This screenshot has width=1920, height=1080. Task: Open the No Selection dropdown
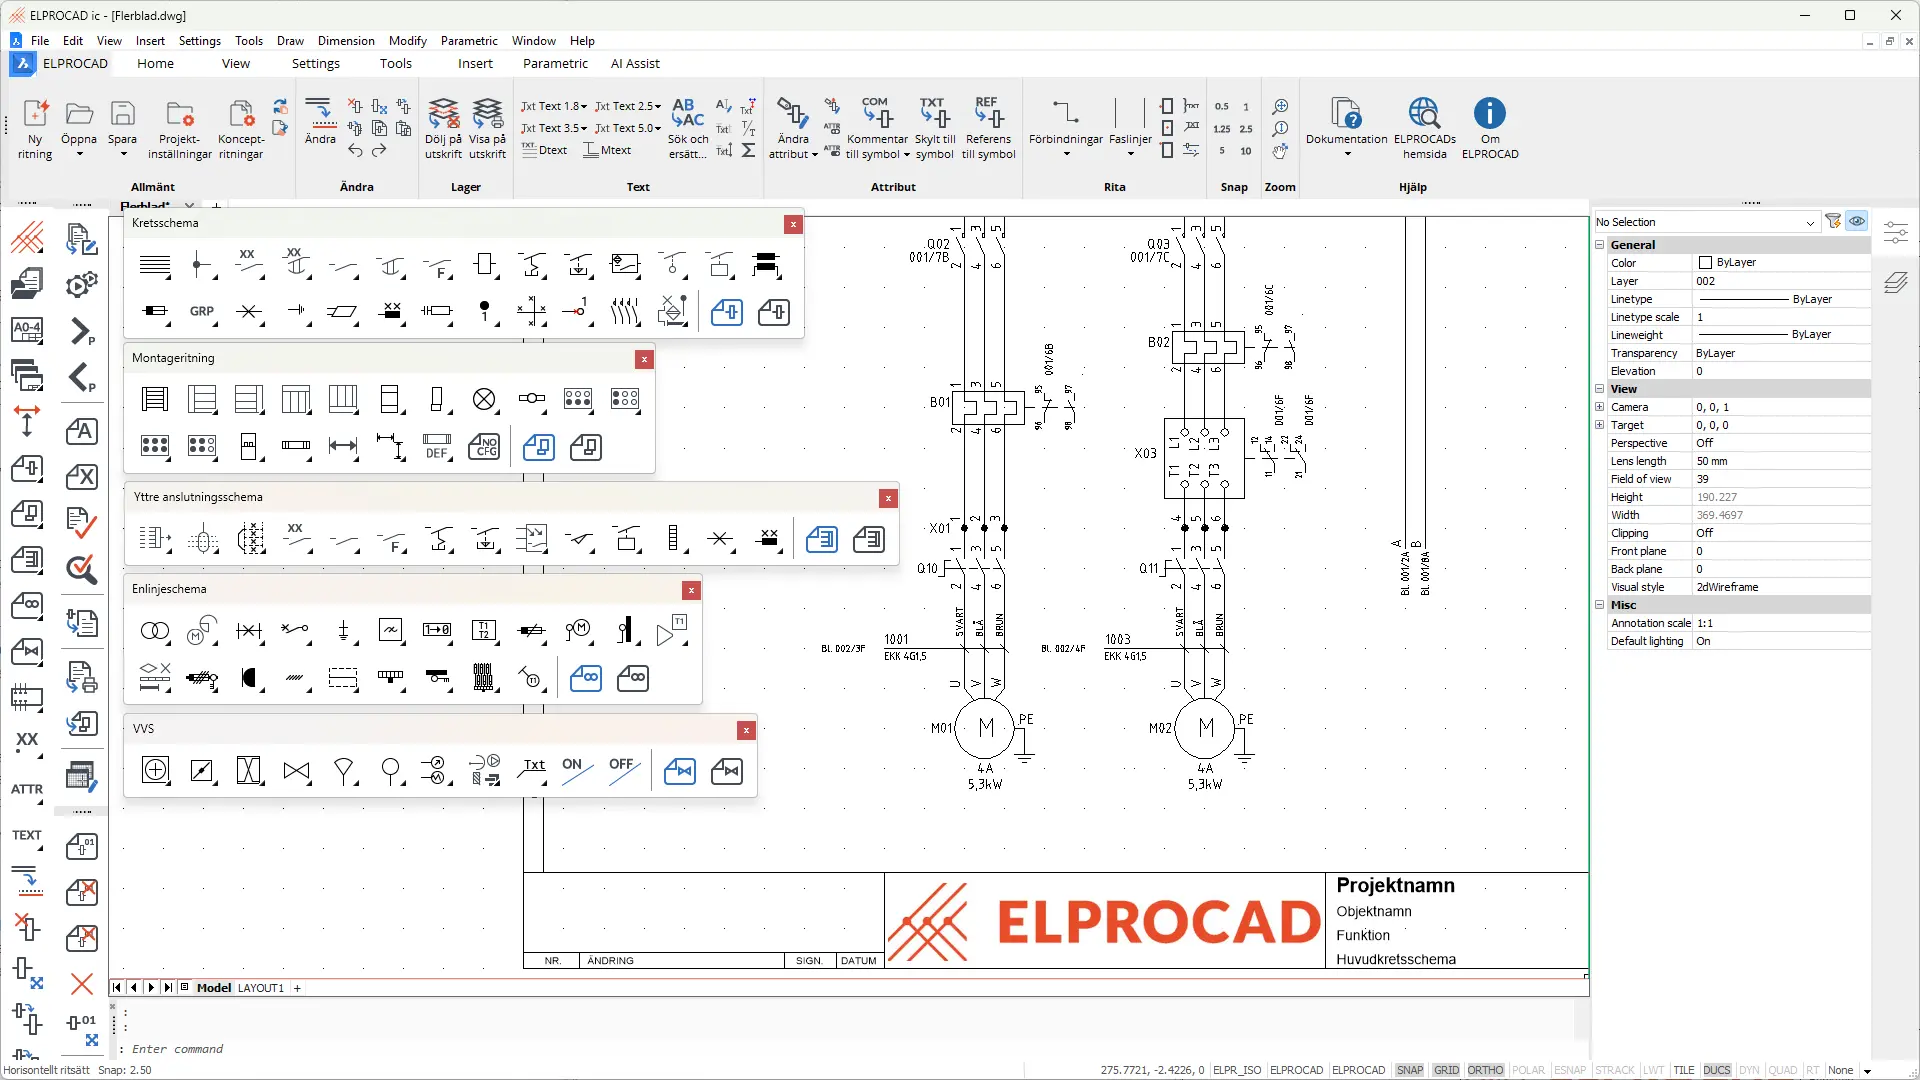click(x=1809, y=222)
